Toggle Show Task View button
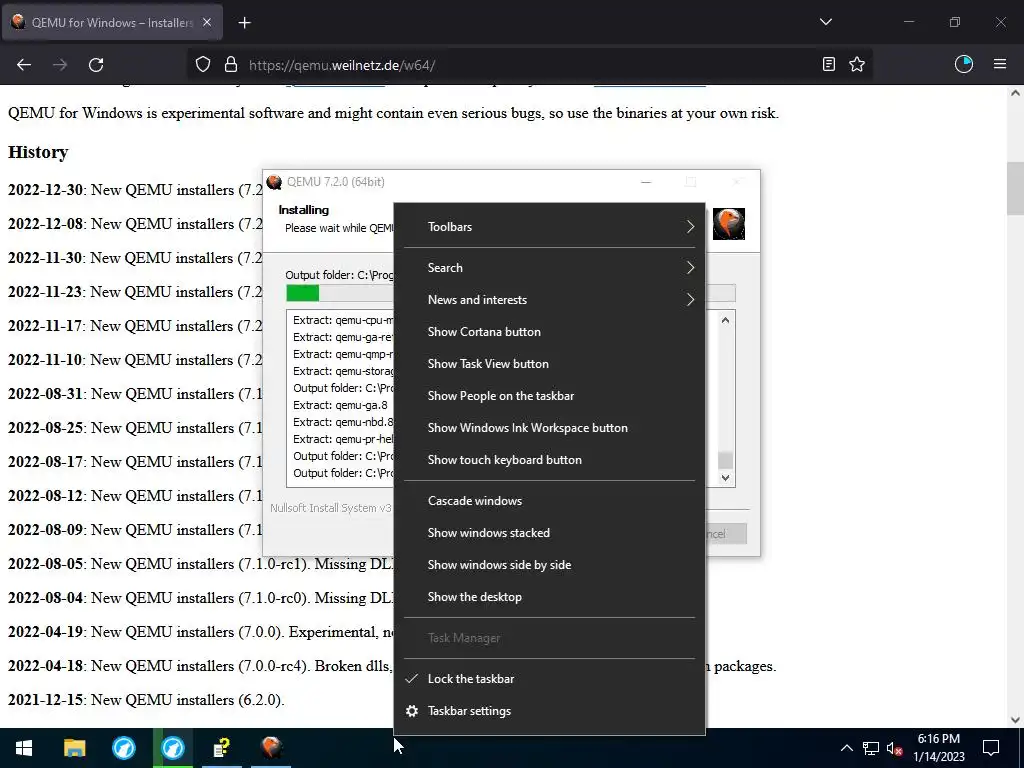 [x=549, y=364]
